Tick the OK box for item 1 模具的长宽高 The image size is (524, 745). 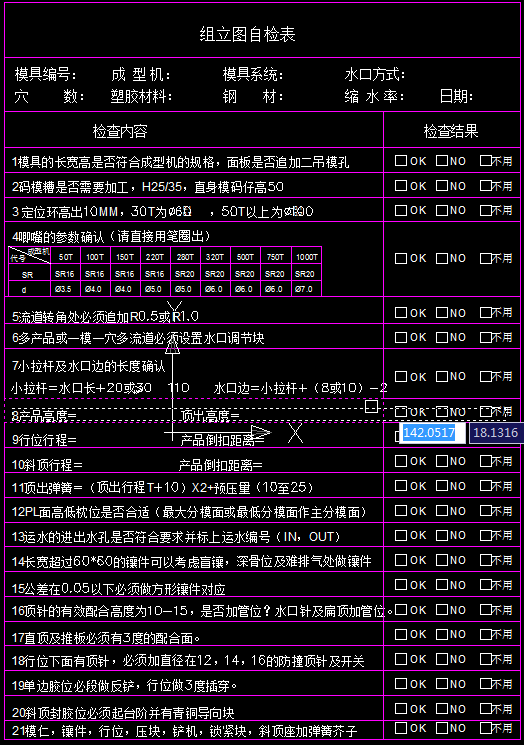[x=400, y=161]
